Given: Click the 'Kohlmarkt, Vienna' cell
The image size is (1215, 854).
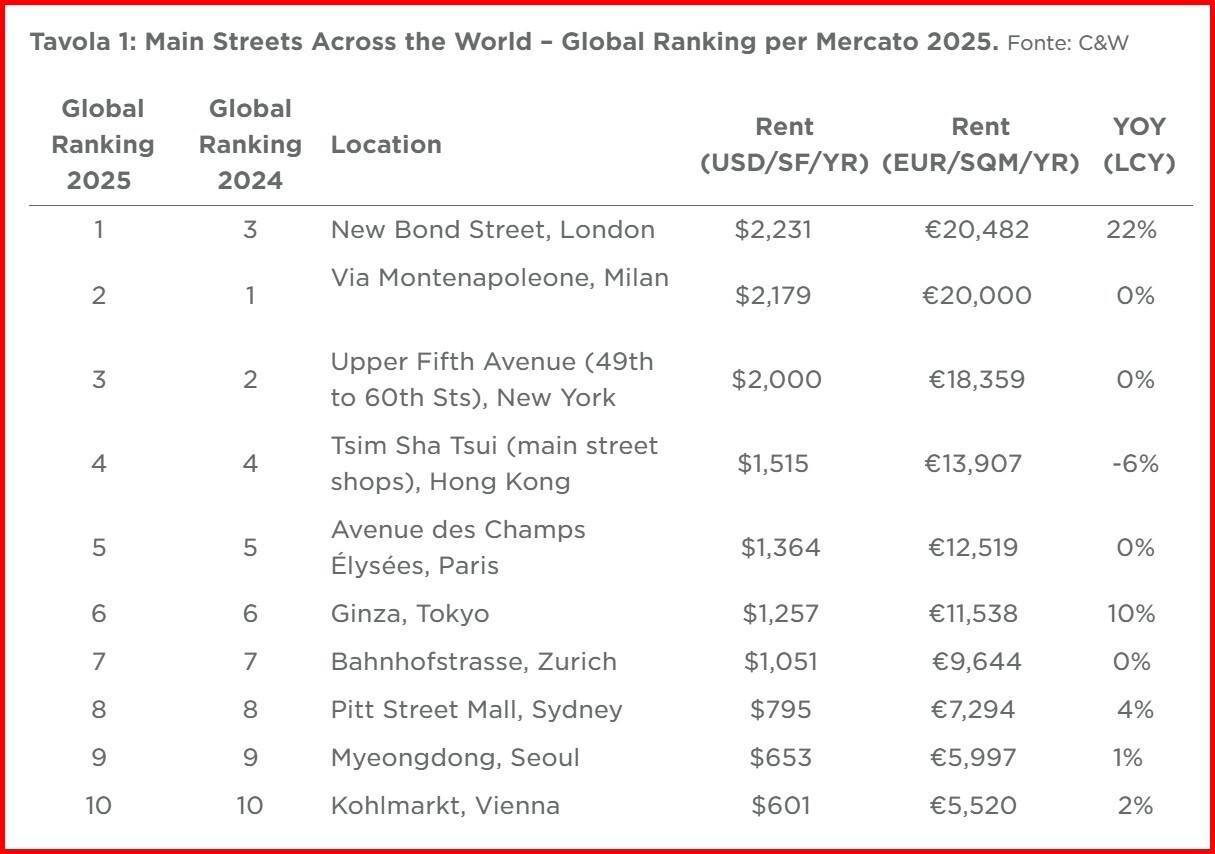Looking at the screenshot, I should [x=445, y=805].
